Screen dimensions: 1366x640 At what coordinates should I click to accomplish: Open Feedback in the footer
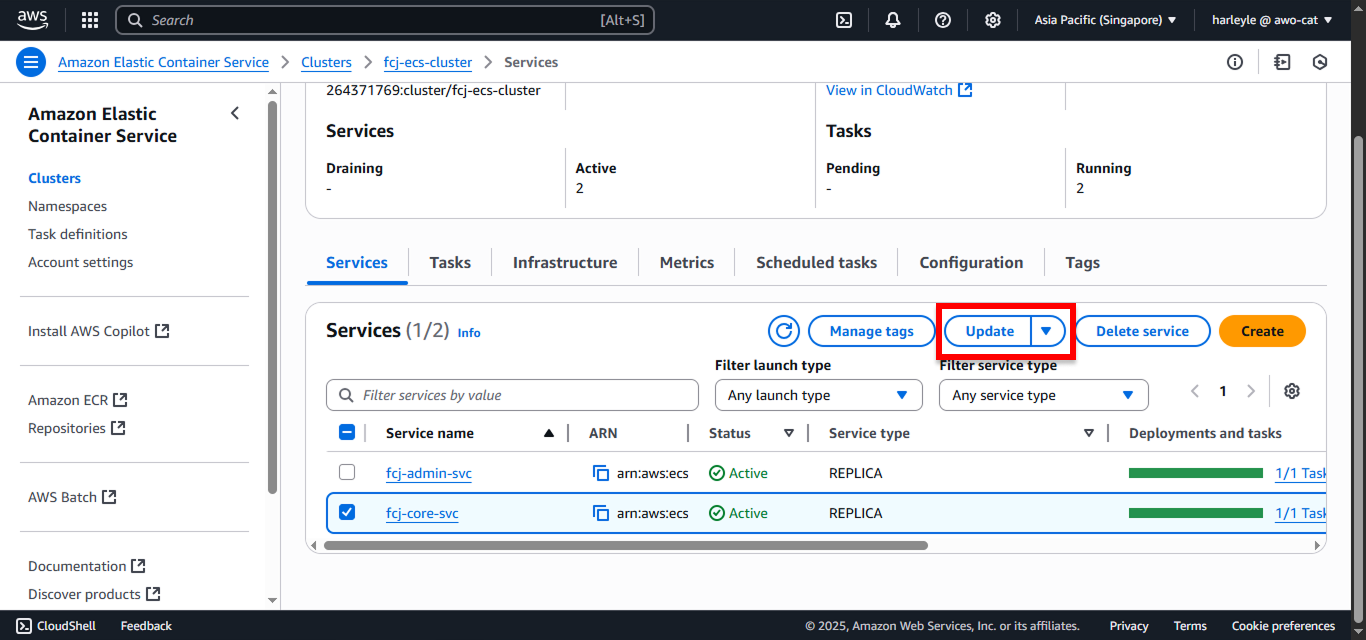click(146, 626)
